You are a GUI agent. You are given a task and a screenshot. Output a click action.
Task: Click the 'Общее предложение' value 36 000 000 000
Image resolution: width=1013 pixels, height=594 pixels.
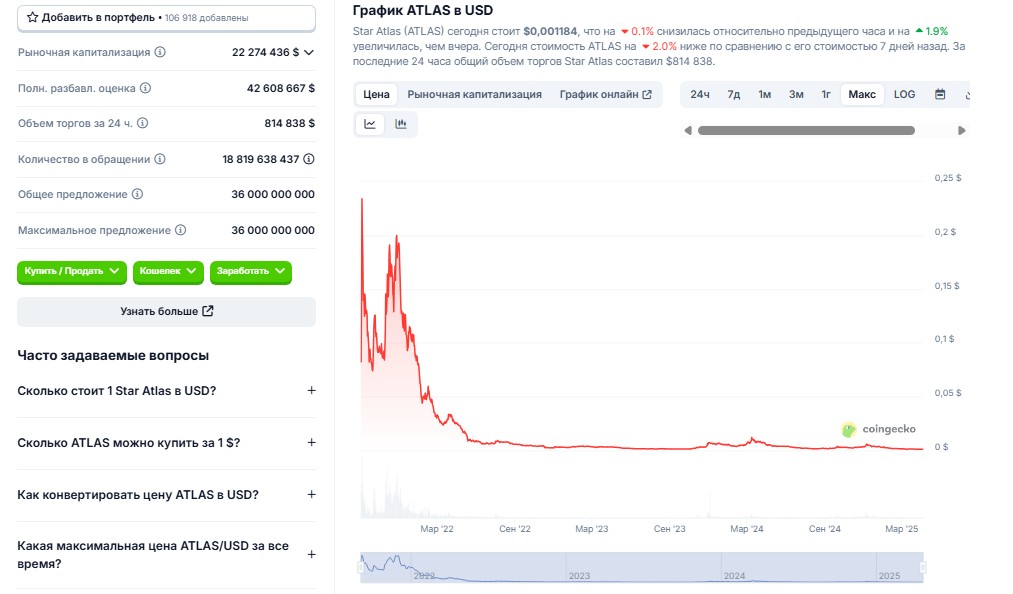point(273,194)
